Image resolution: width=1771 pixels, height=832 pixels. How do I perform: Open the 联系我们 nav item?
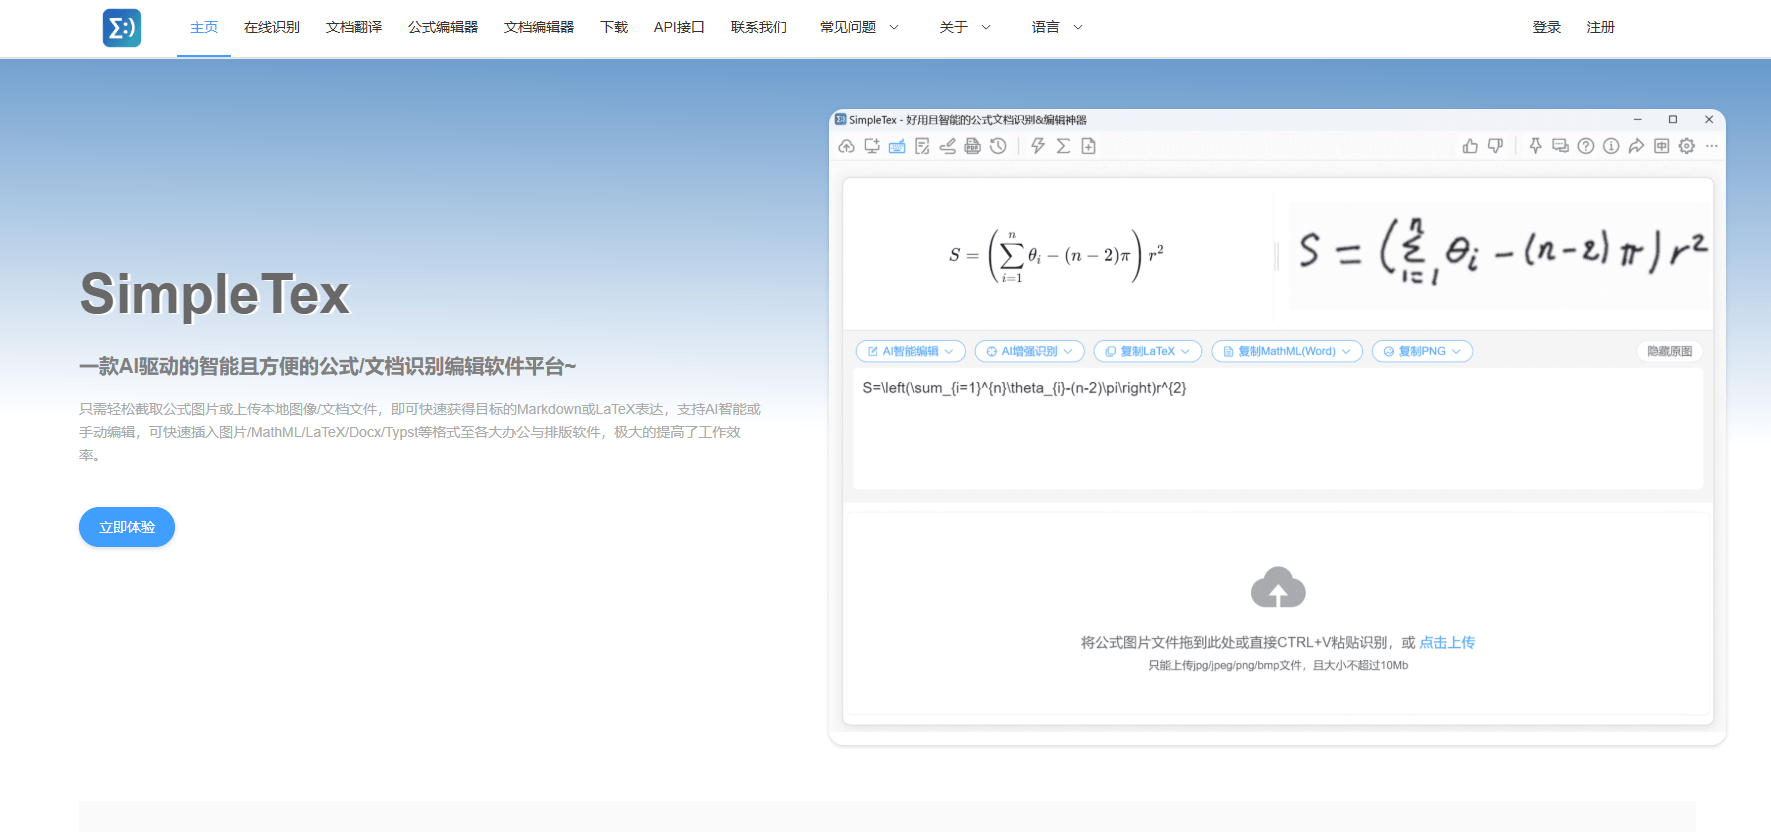(x=759, y=28)
